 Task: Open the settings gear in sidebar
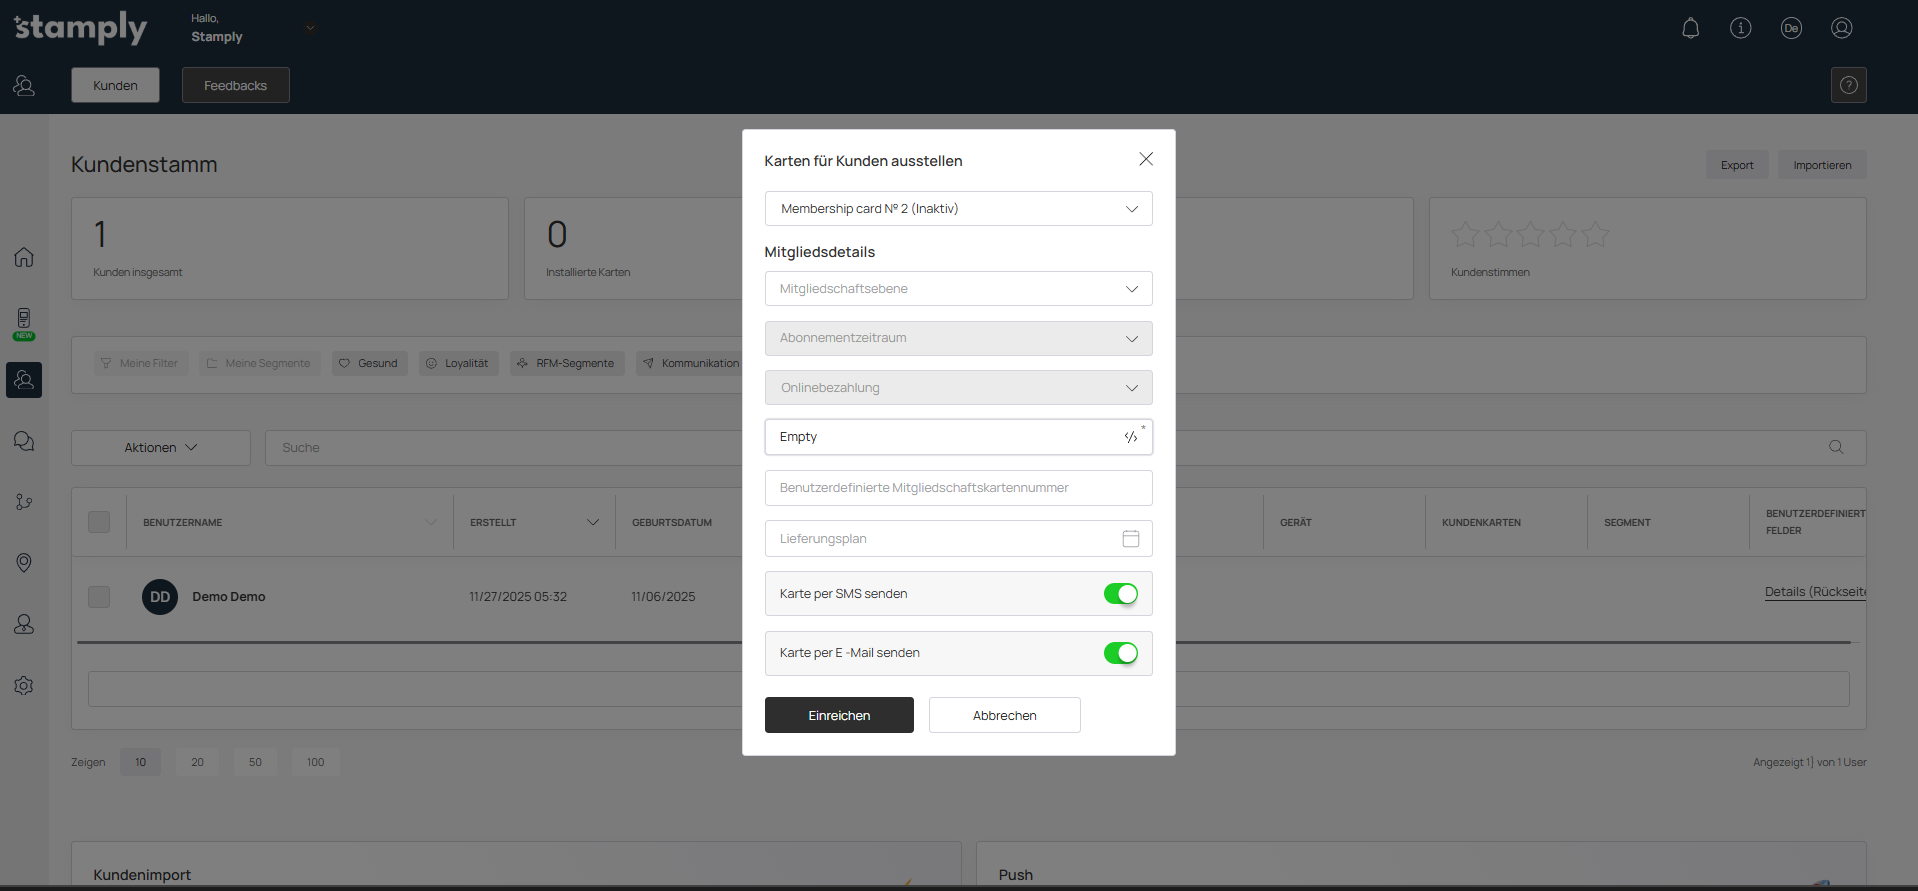[x=24, y=686]
